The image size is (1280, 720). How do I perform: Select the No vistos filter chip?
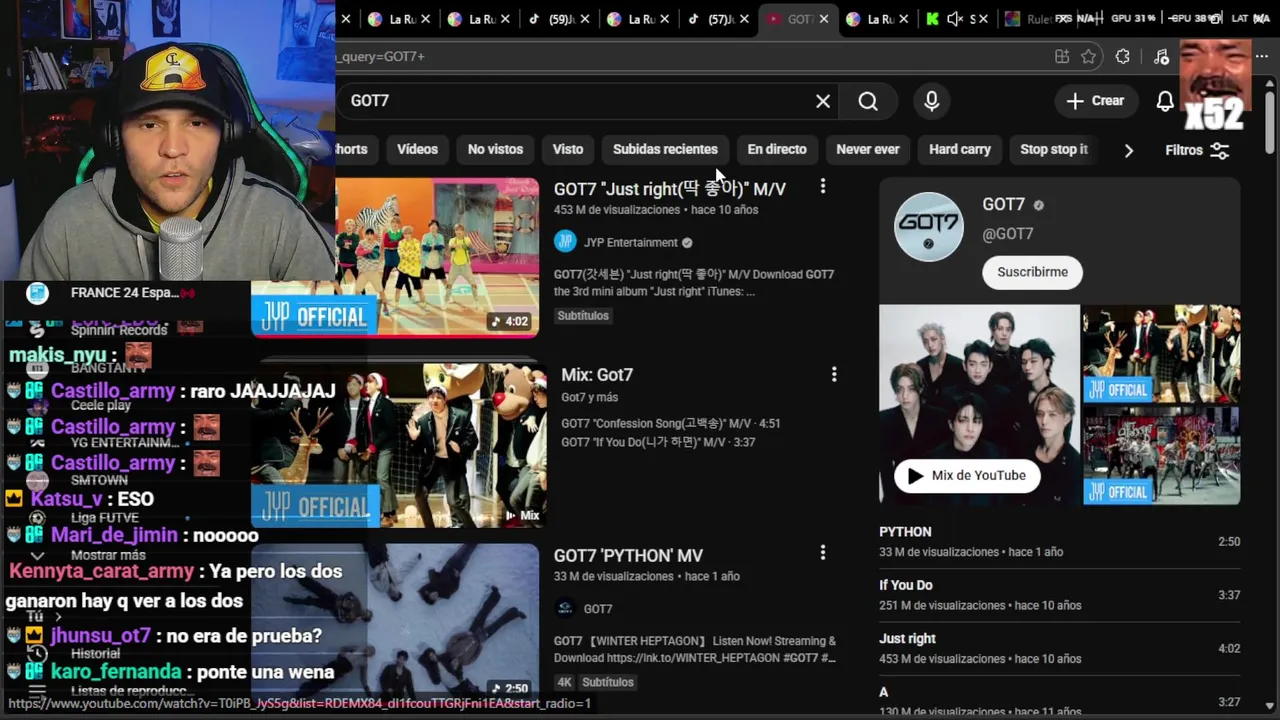coord(495,149)
